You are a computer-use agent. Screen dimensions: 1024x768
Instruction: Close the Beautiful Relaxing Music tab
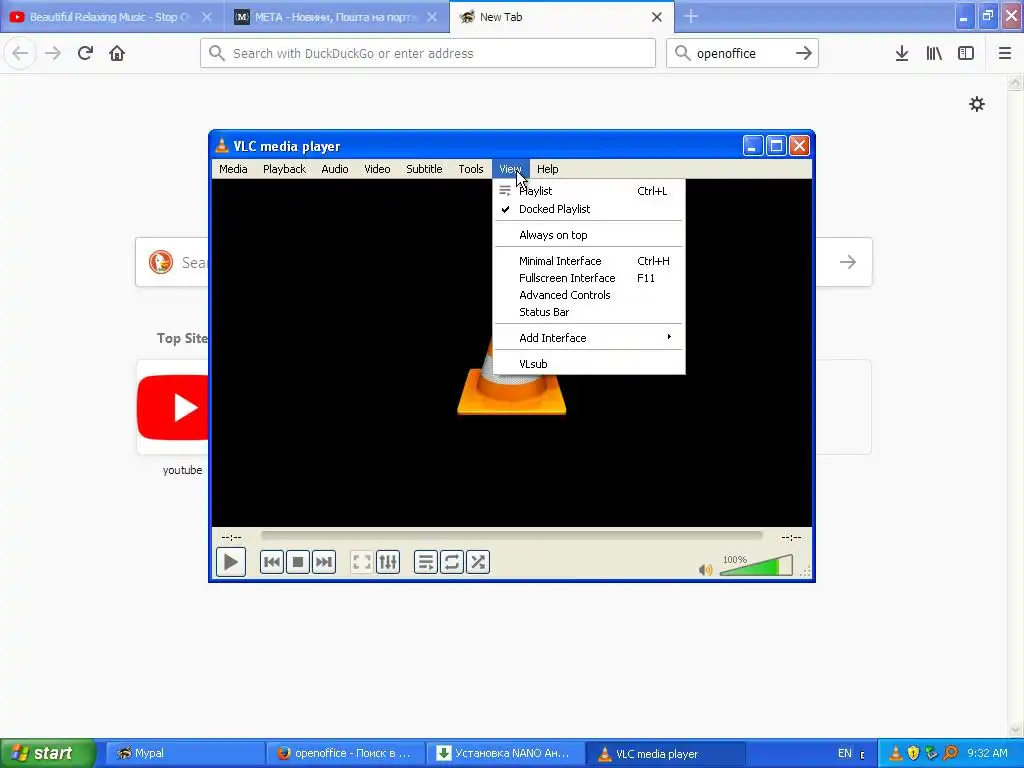(207, 17)
